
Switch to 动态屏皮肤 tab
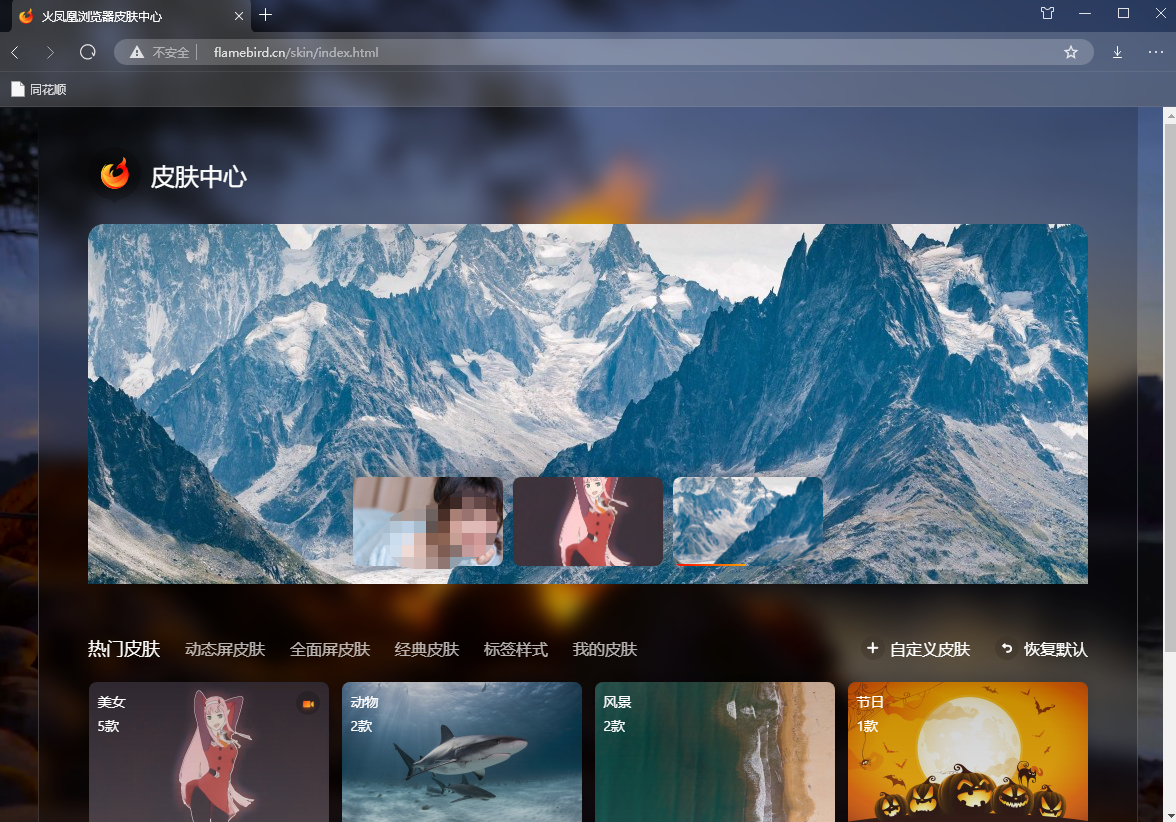coord(225,650)
